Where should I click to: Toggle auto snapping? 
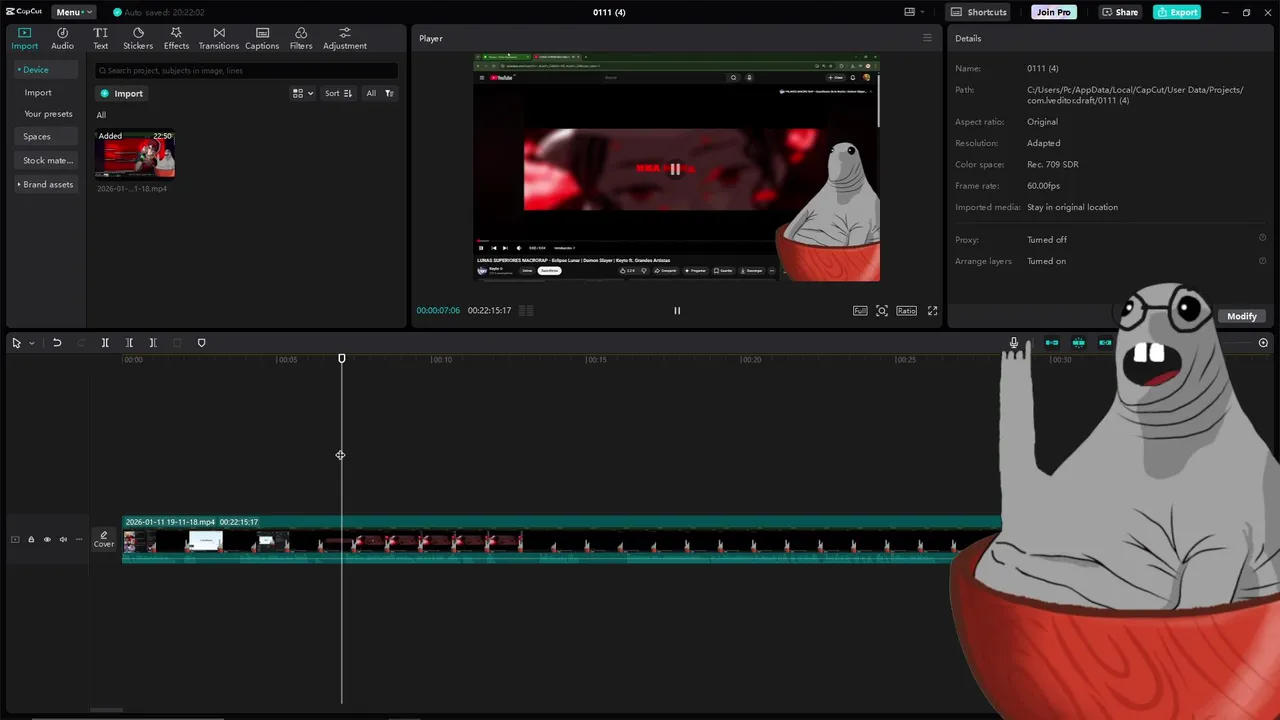(1078, 343)
